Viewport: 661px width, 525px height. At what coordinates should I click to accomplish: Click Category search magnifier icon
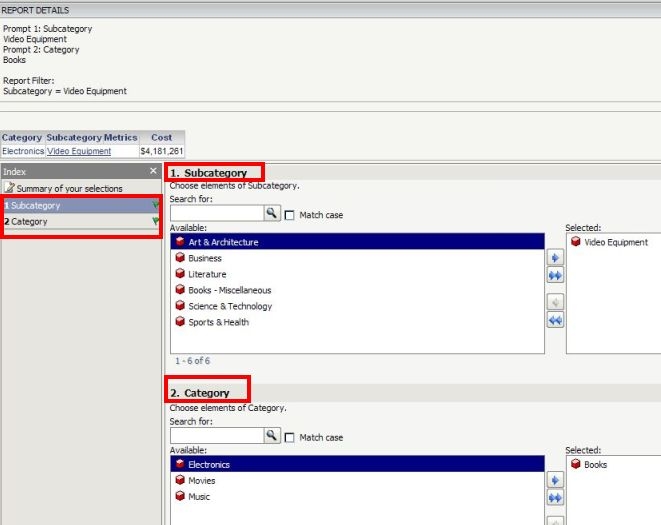272,435
